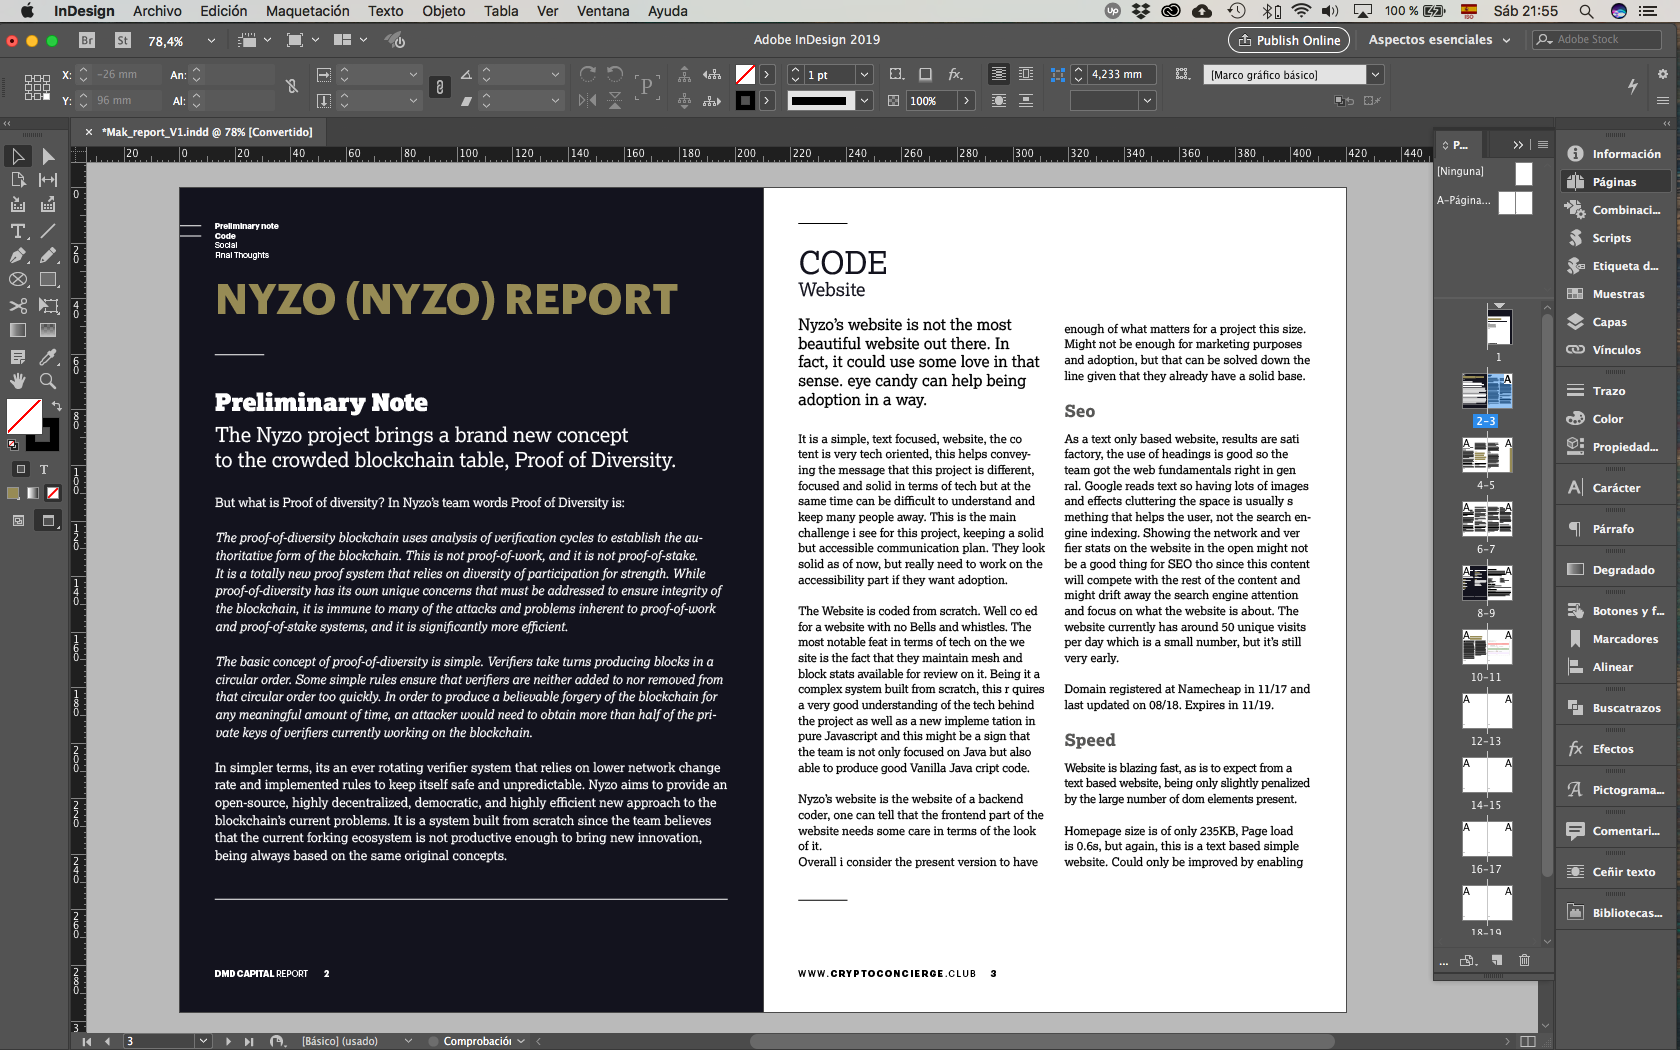
Task: Open the Objeto menu
Action: click(x=443, y=11)
